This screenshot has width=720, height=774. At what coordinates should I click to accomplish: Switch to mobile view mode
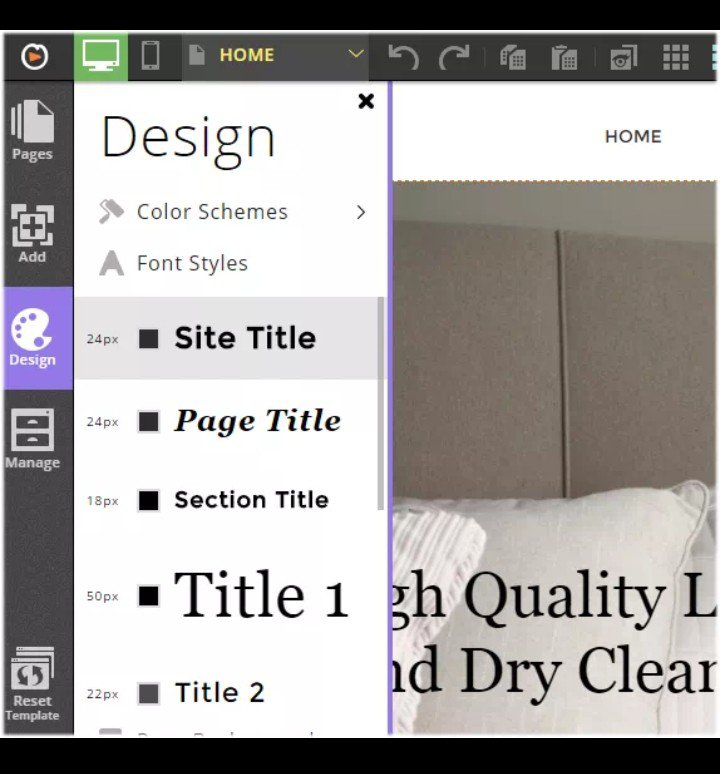(150, 55)
